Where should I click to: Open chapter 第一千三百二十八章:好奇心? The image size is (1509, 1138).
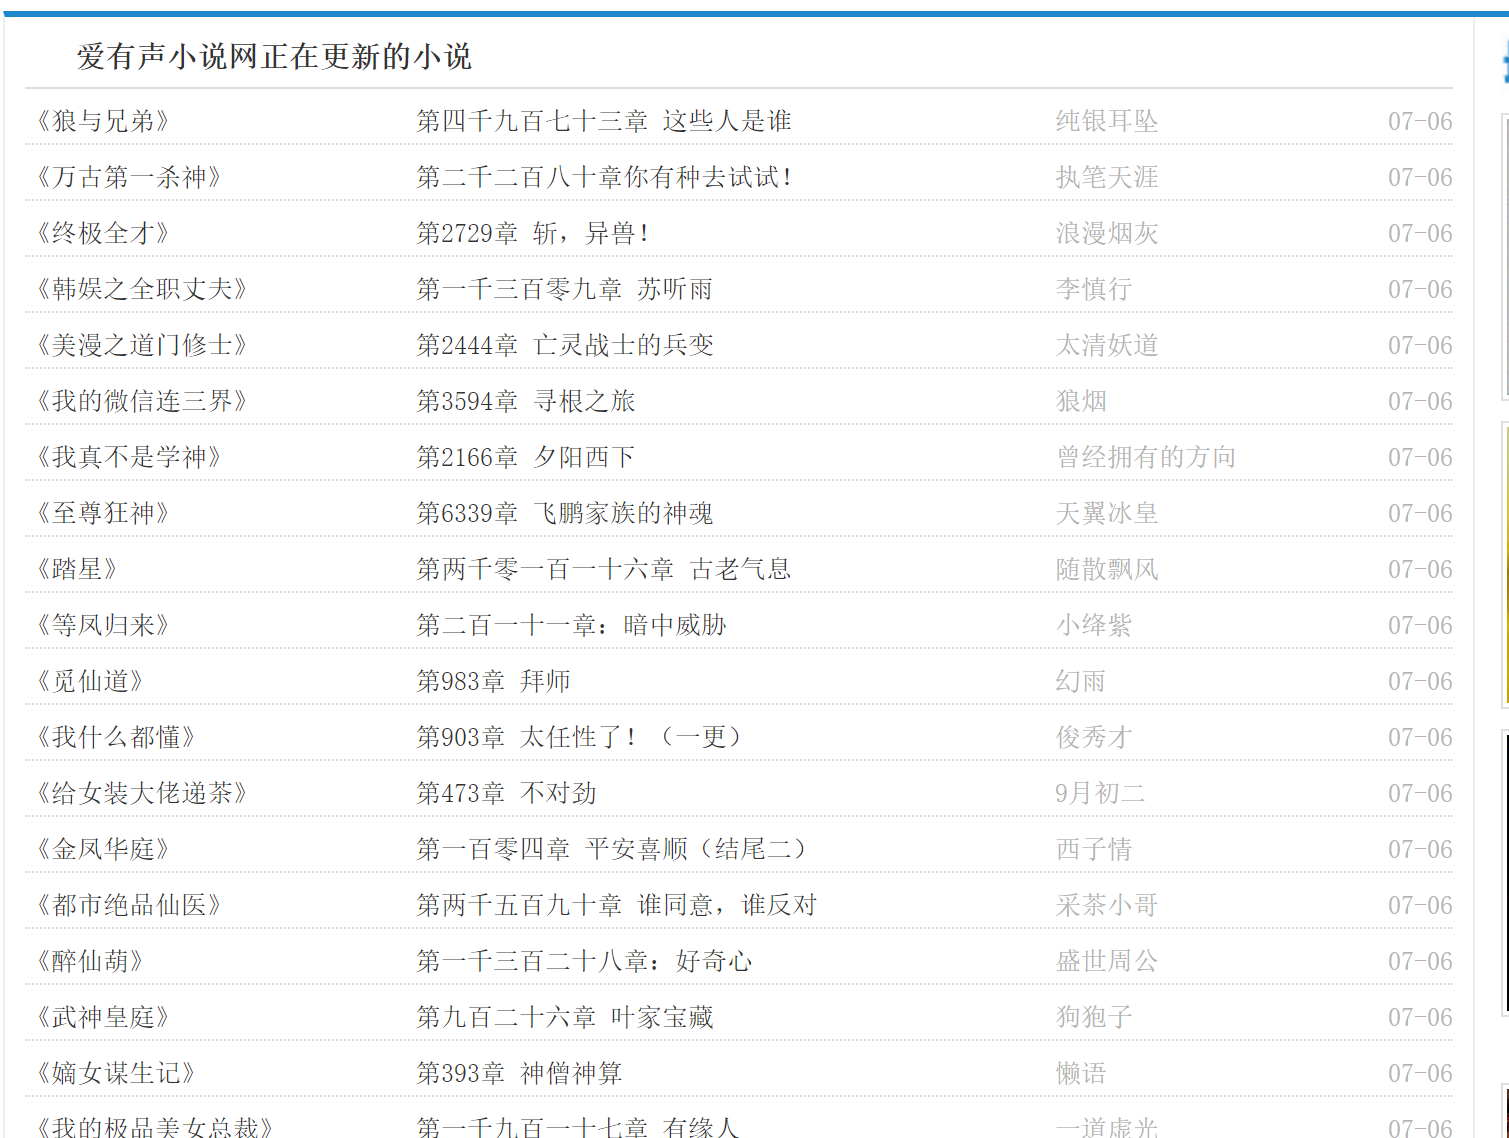point(584,961)
